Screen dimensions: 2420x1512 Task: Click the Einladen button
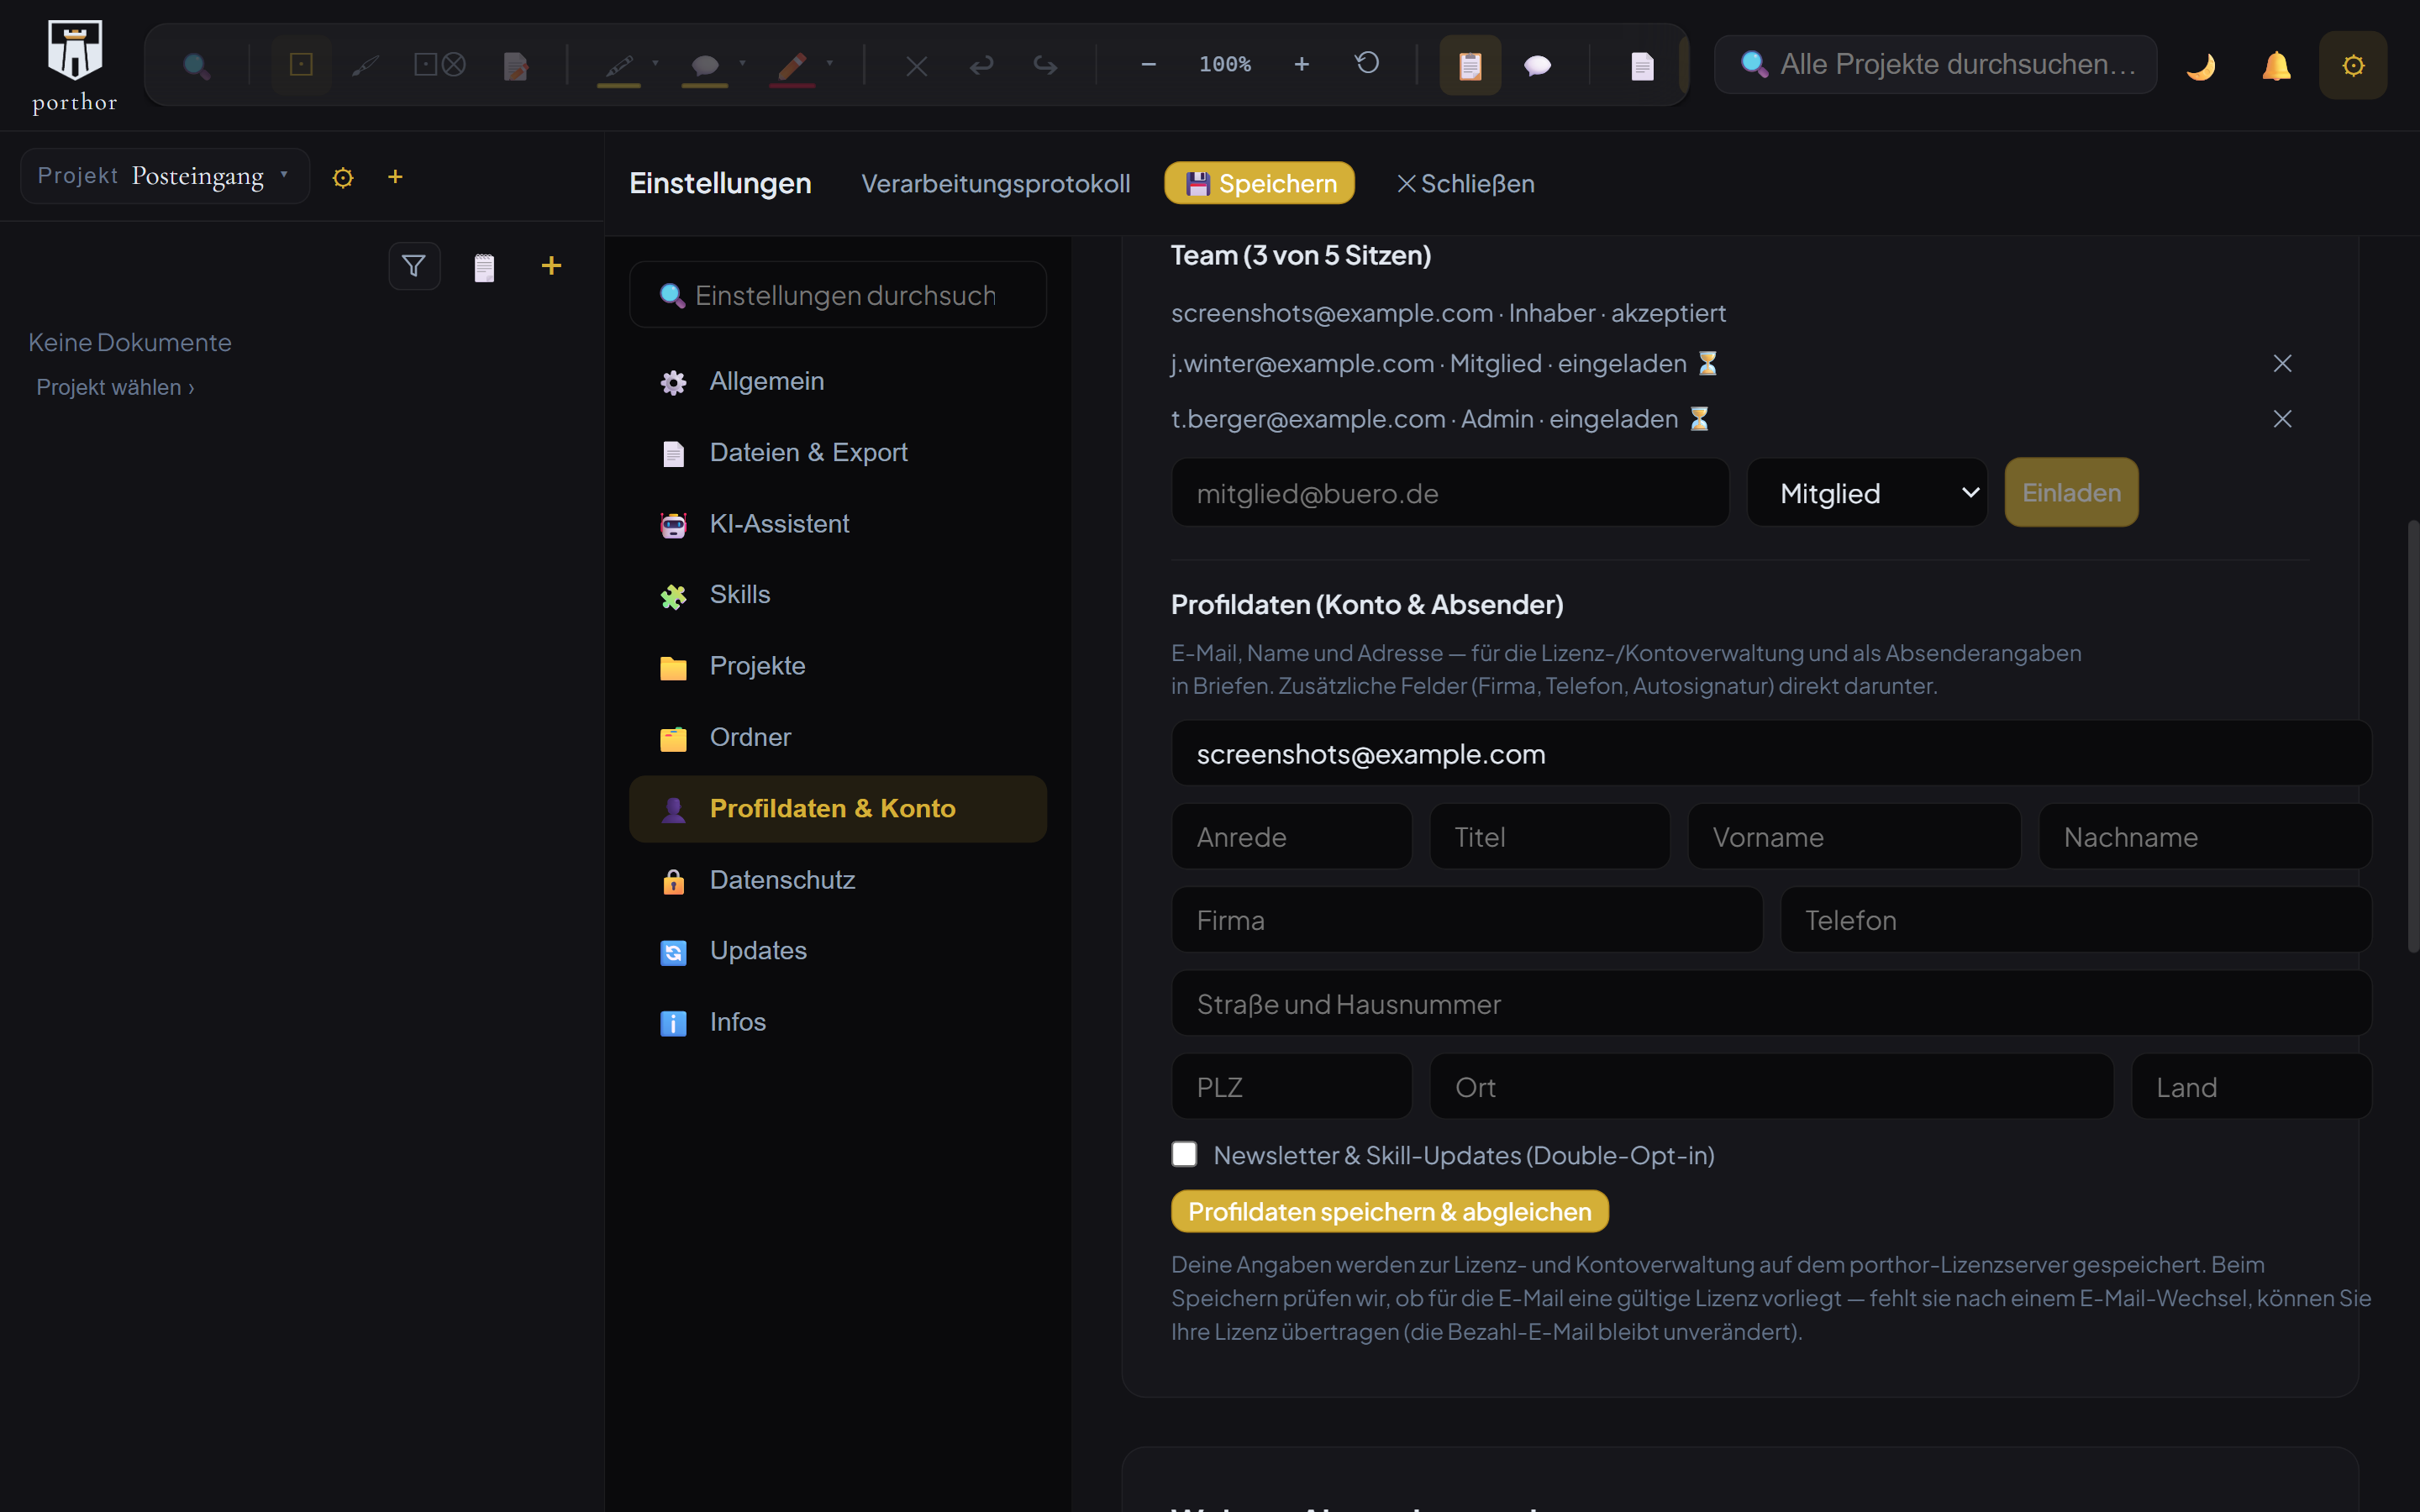[2071, 493]
